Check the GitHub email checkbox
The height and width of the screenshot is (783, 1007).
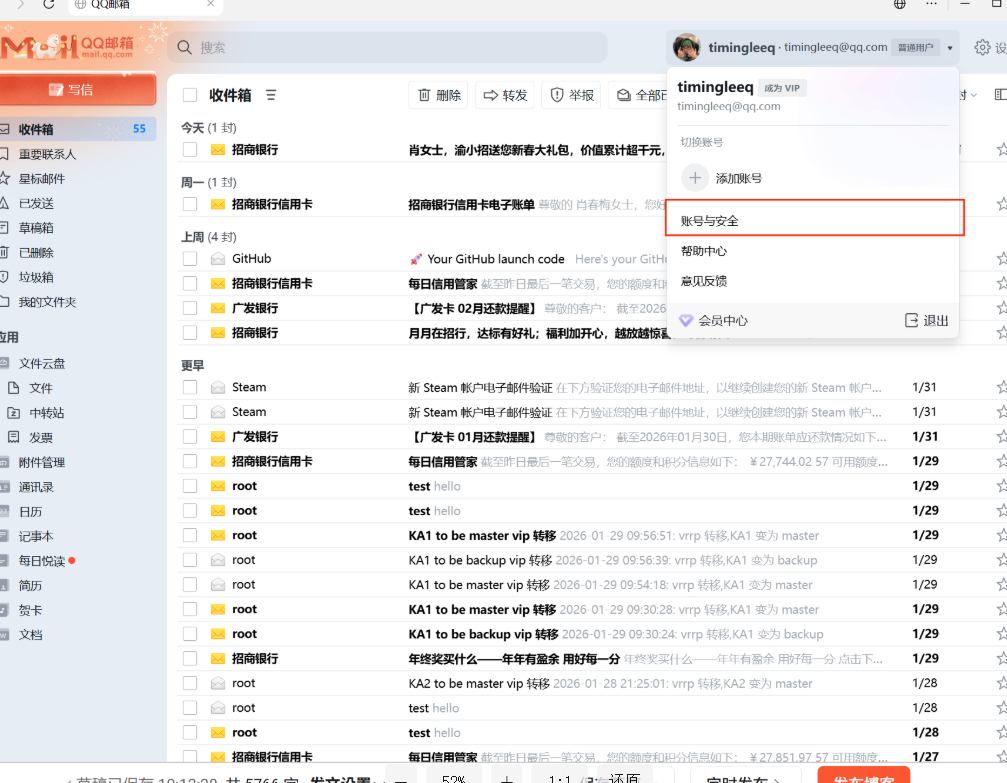[190, 259]
